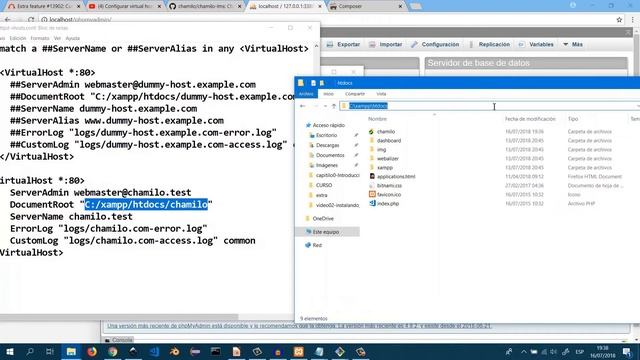Open the Vista ribbon tab
This screenshot has width=640, height=360.
click(x=381, y=94)
